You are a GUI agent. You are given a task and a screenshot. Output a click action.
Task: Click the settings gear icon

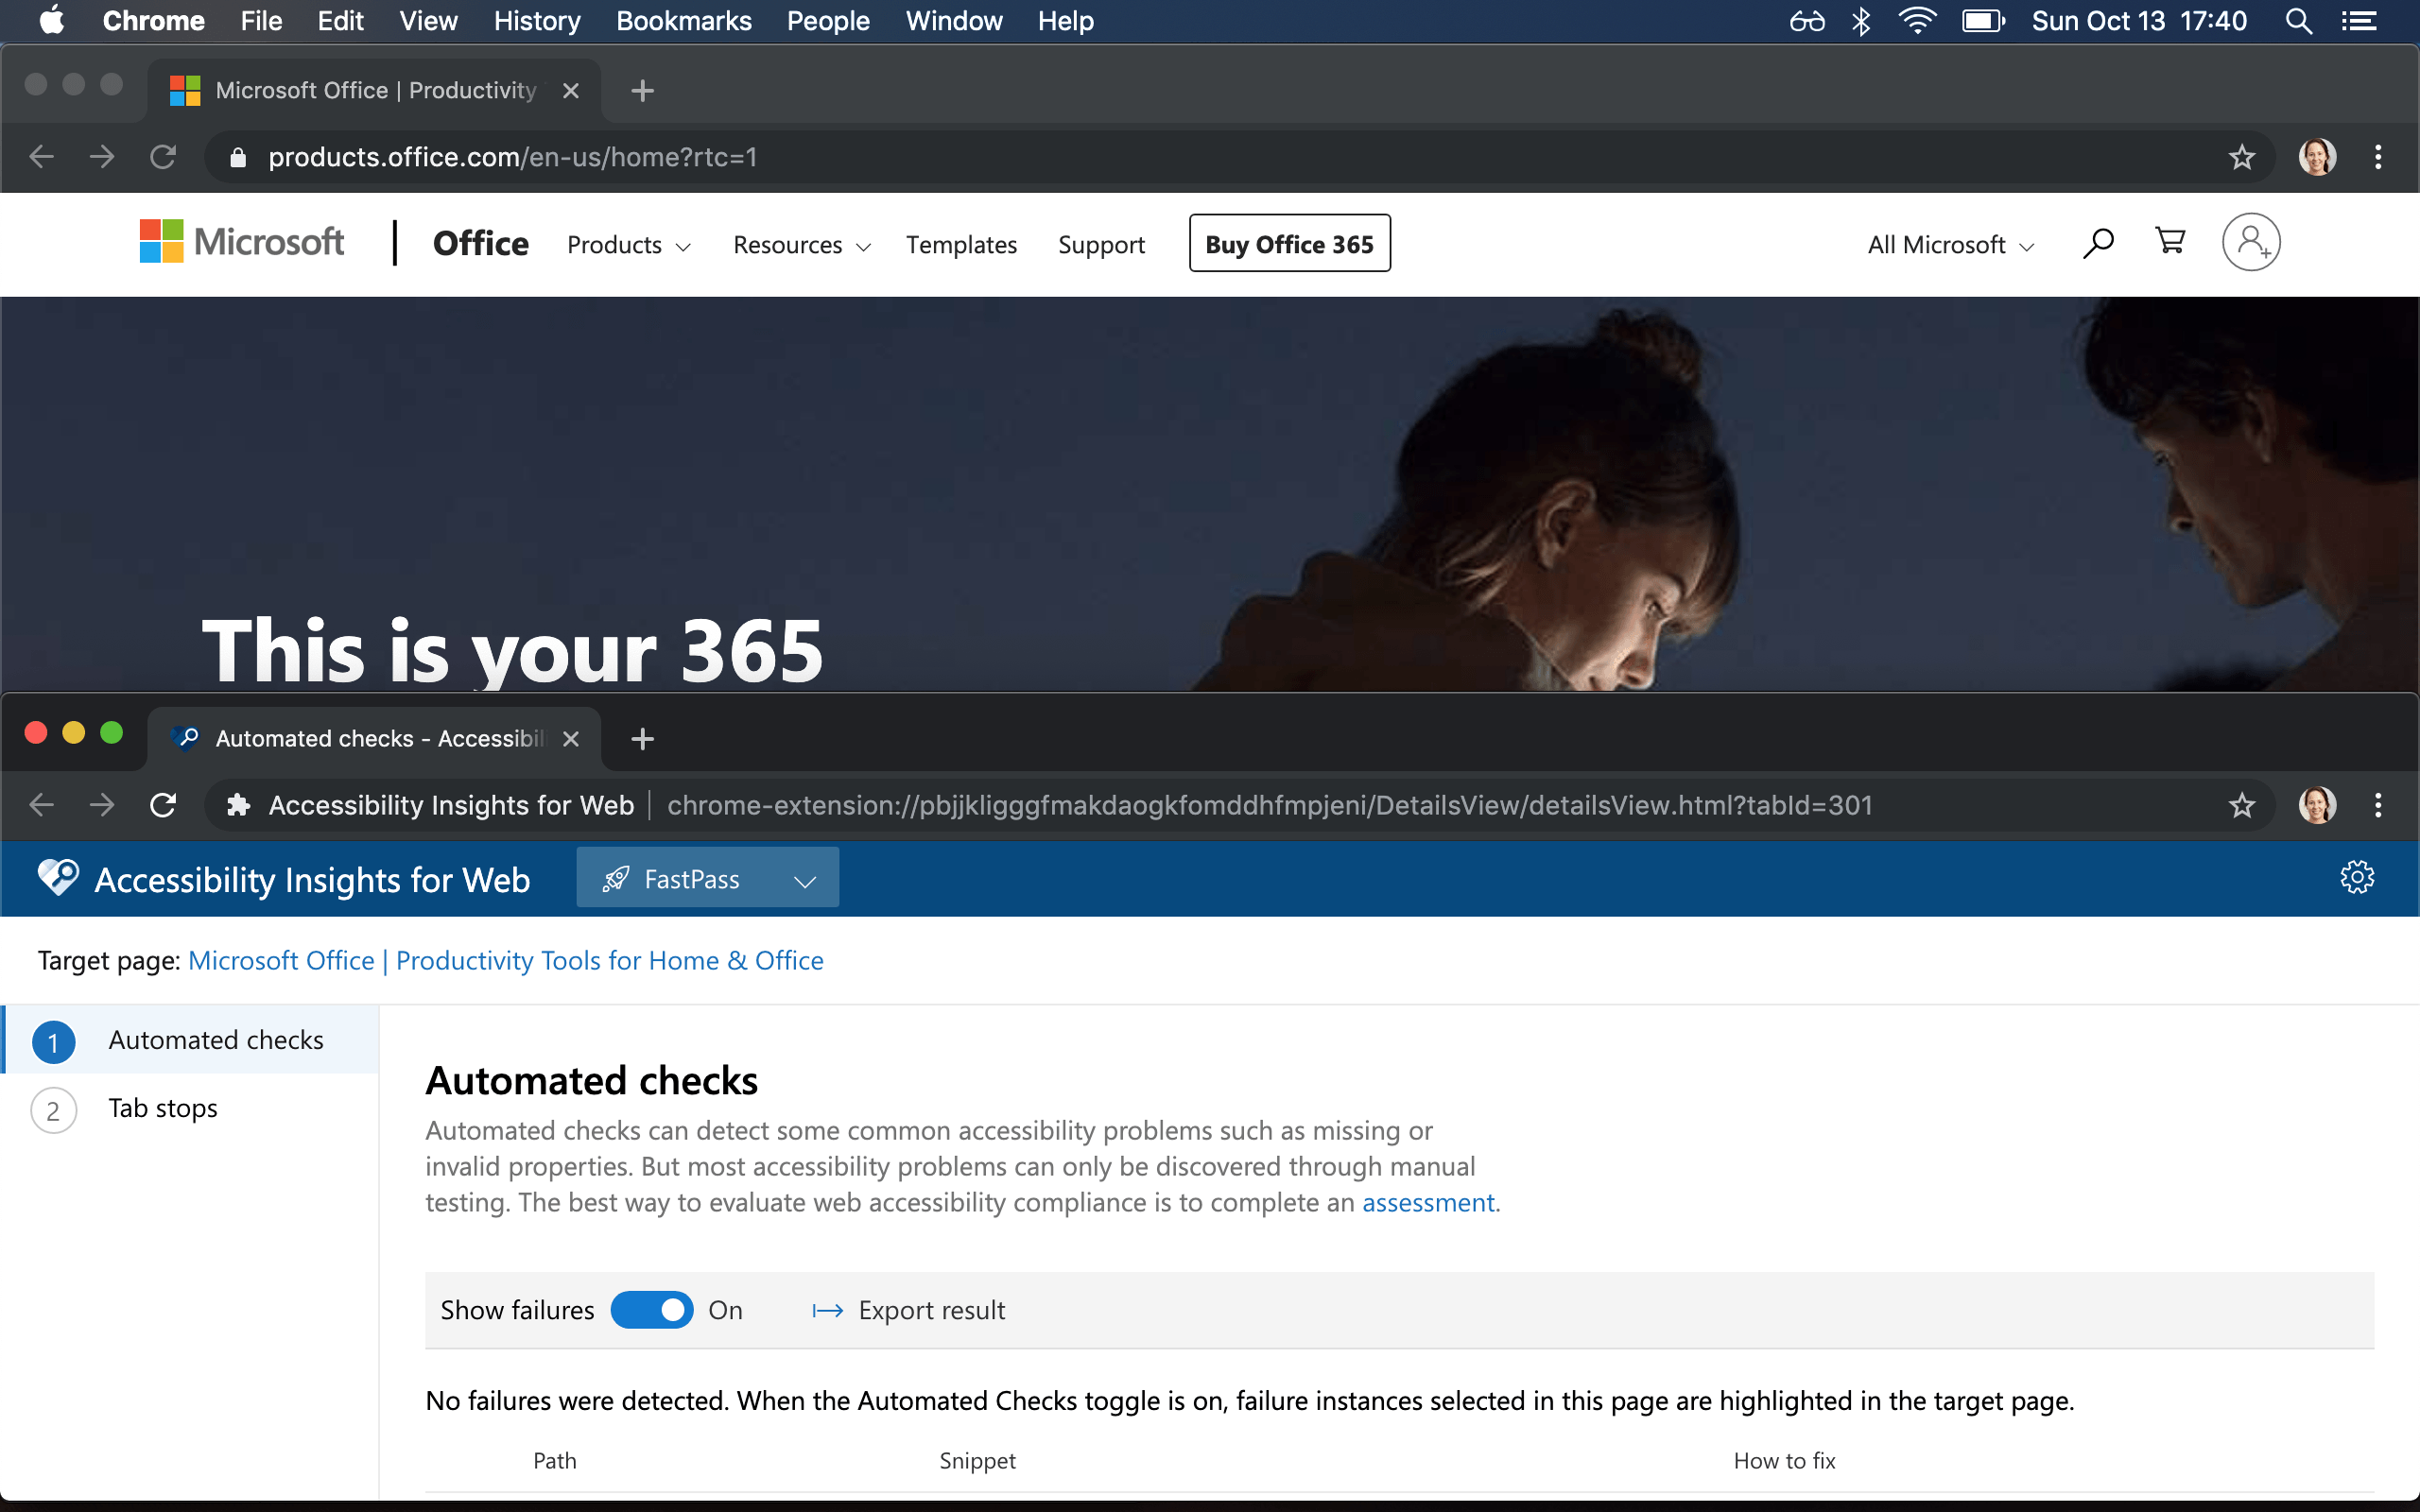coord(2358,878)
